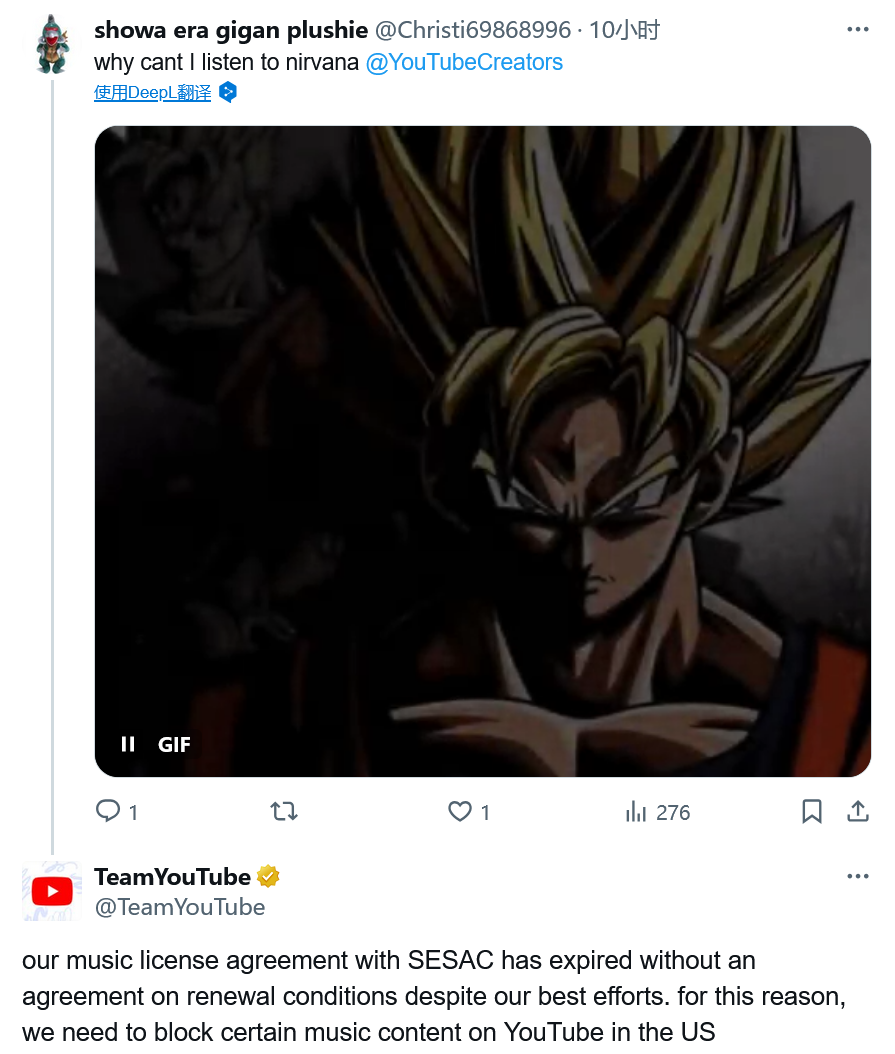Open showa era gigan plushie display name
Screen dimensions: 895x1054
231,30
